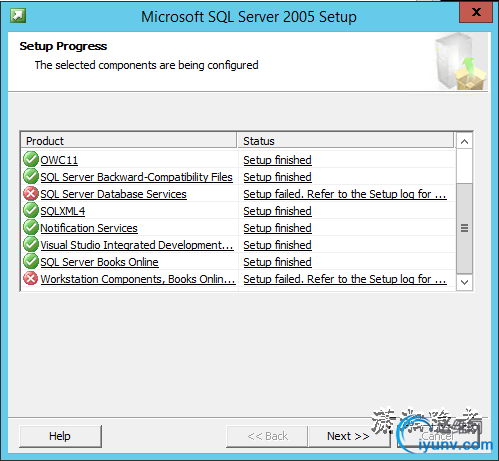Open the Notification Services link
The image size is (499, 461).
(89, 228)
